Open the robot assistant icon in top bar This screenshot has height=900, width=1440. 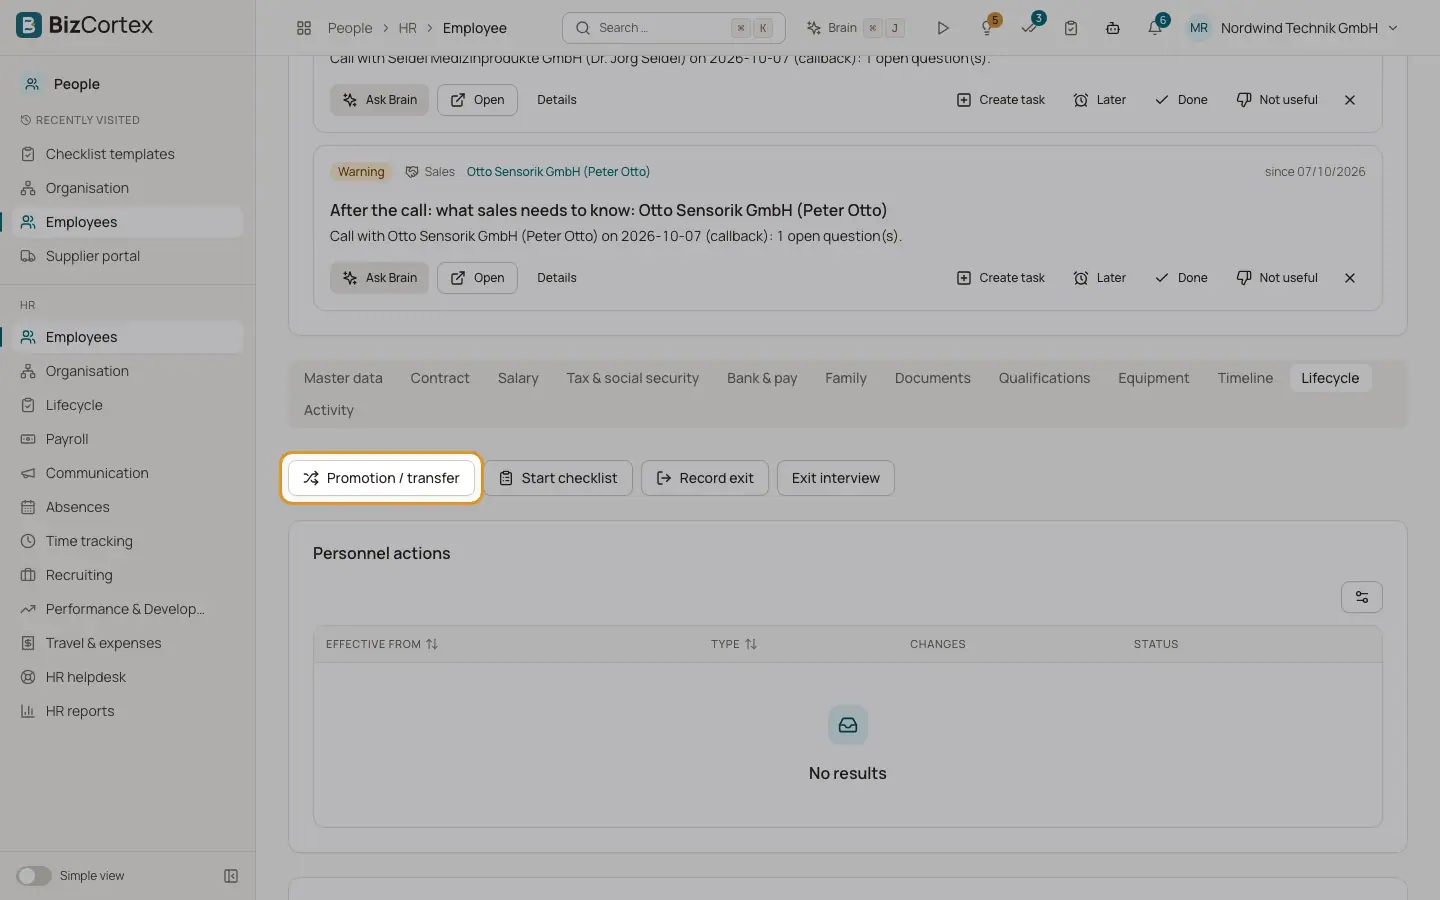click(1113, 28)
